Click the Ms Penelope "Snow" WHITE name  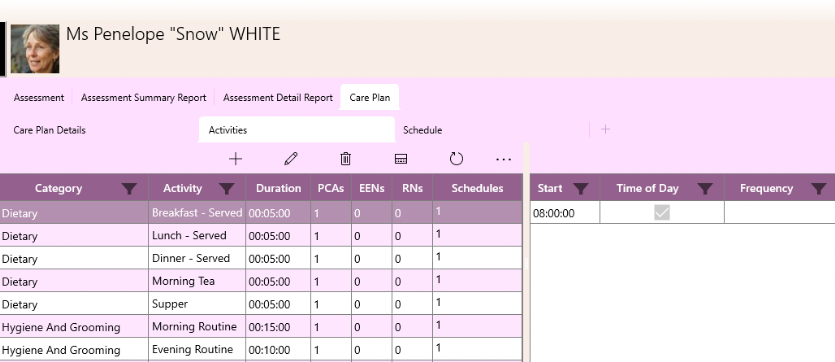[173, 34]
